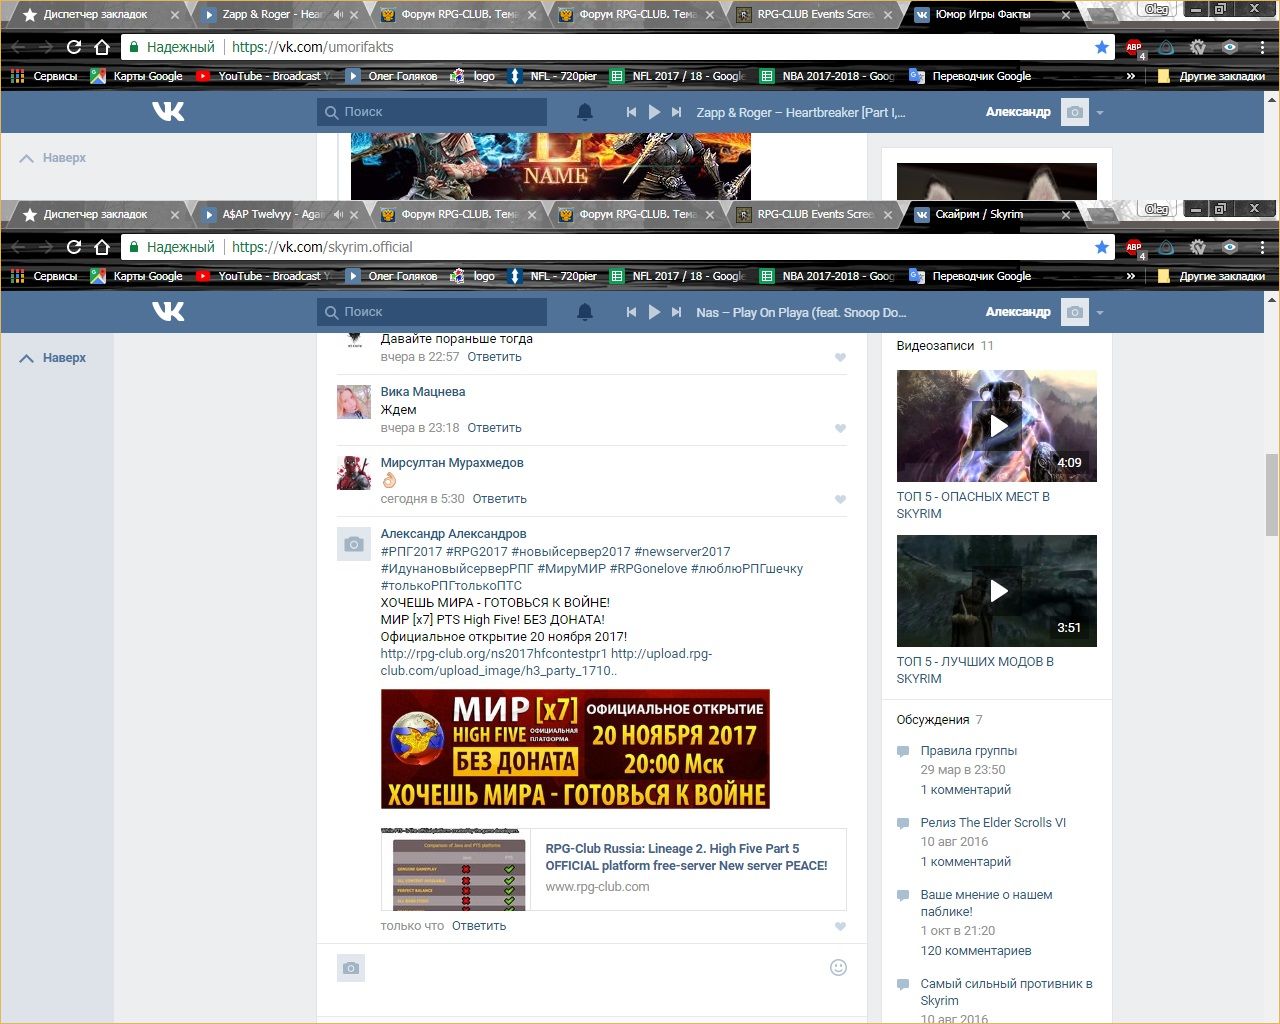The width and height of the screenshot is (1280, 1024).
Task: Open Ваше мнение о нашем паблике discussion
Action: click(986, 903)
